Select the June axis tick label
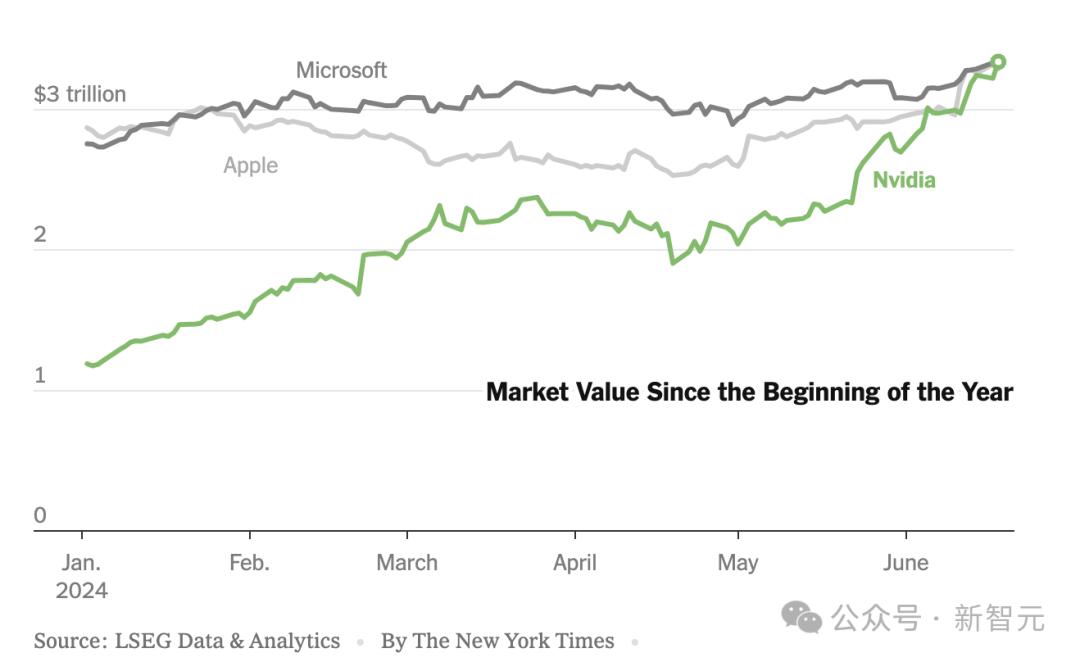1080x662 pixels. pyautogui.click(x=906, y=563)
